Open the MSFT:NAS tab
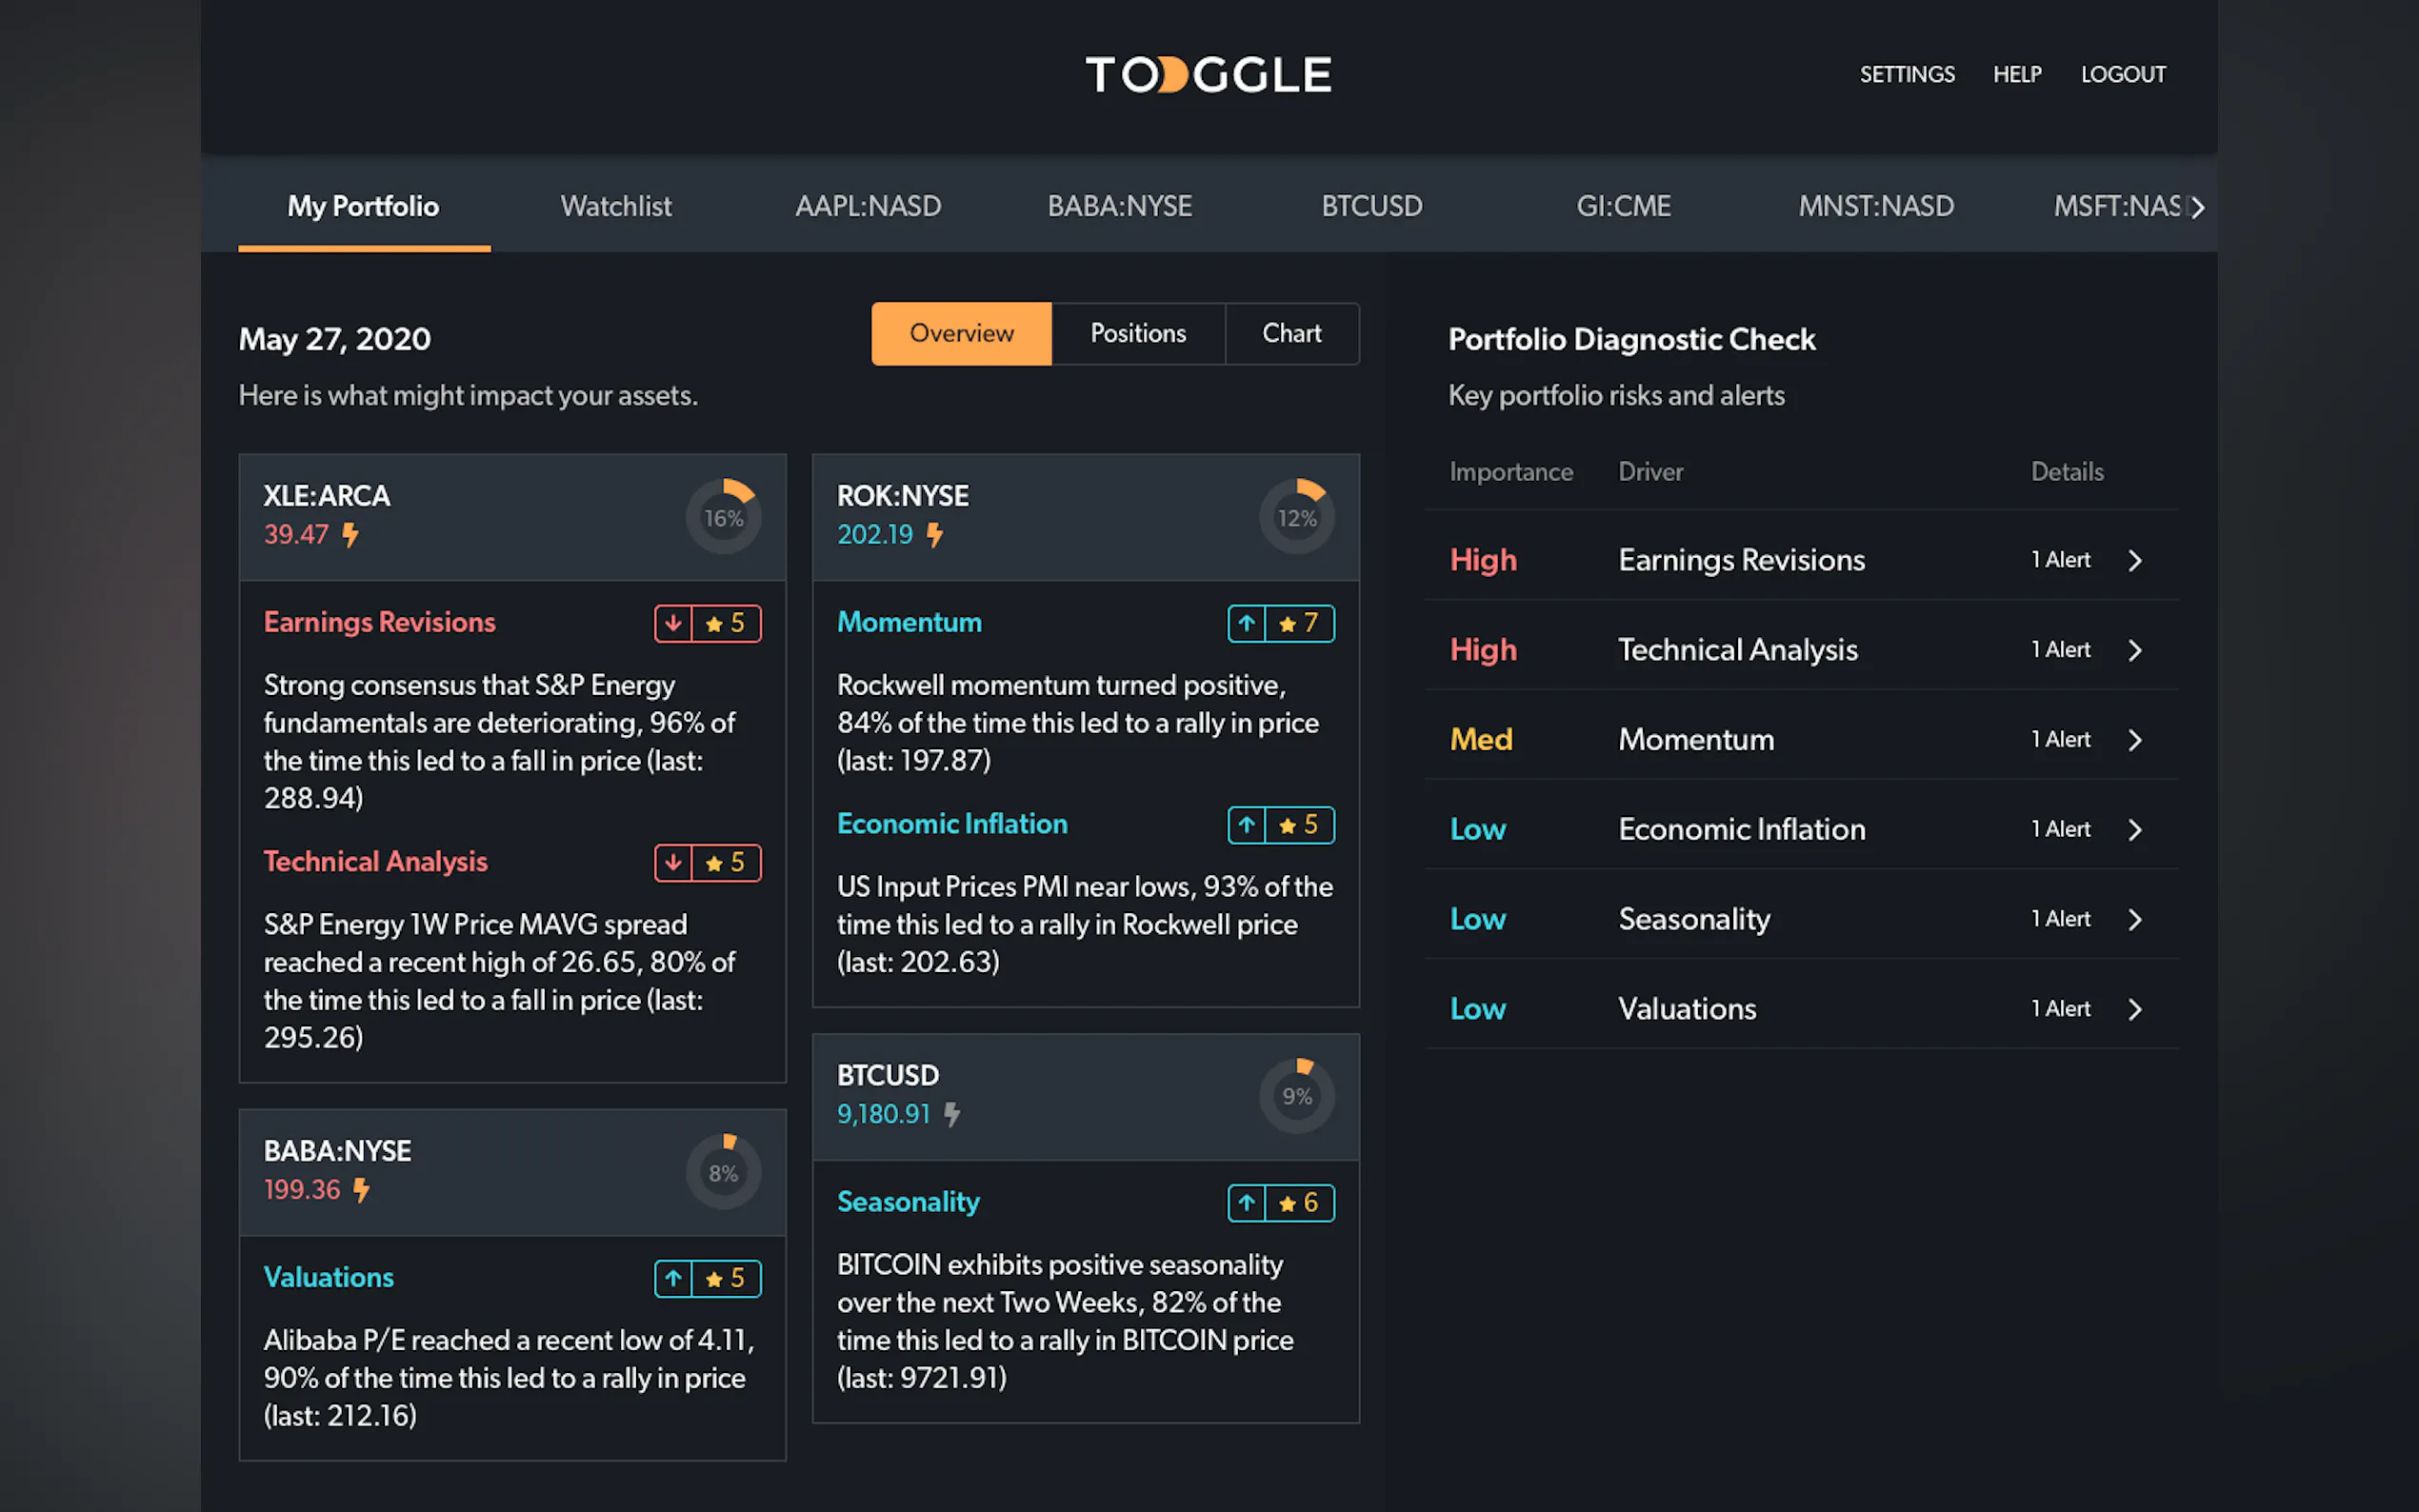 coord(2115,206)
